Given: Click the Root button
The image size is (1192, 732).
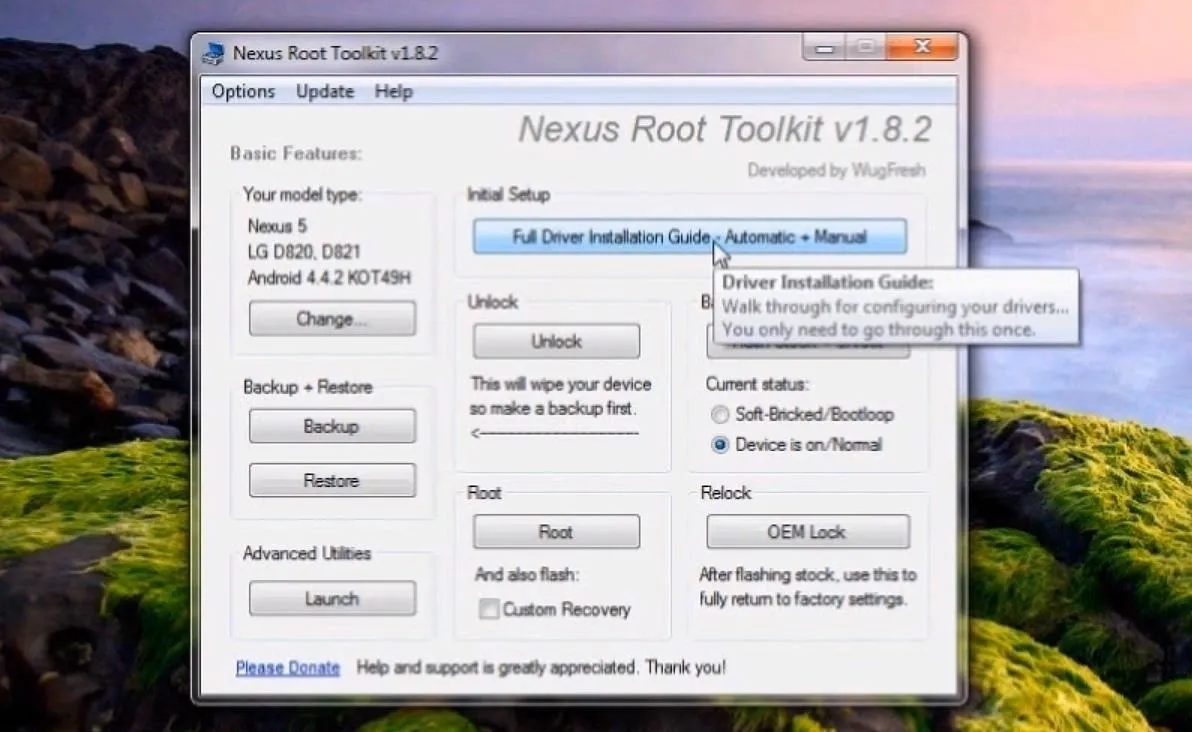Looking at the screenshot, I should [556, 531].
